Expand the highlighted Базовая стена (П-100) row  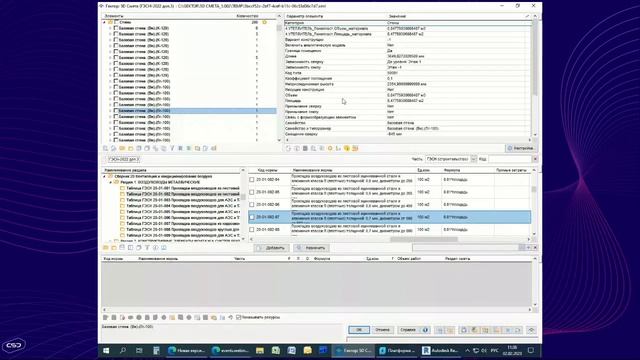pyautogui.click(x=110, y=111)
